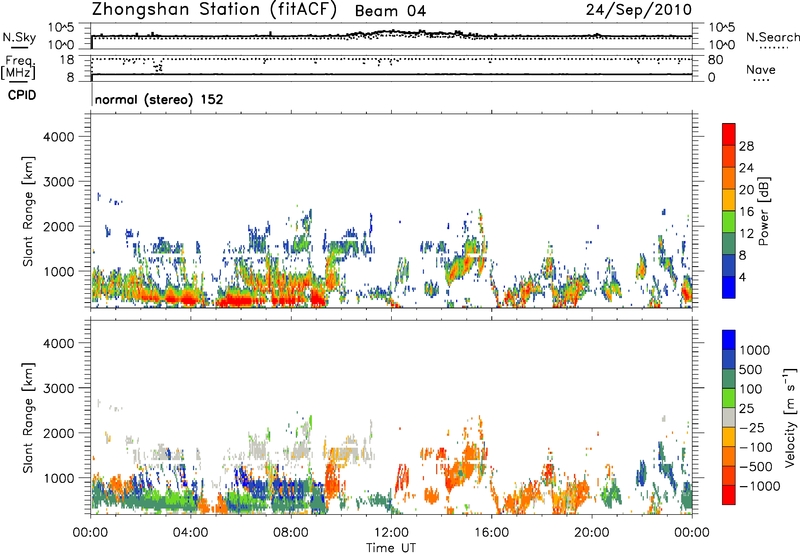Select the 'Freq. [MHz]' axis label
800x554 pixels.
coord(18,67)
